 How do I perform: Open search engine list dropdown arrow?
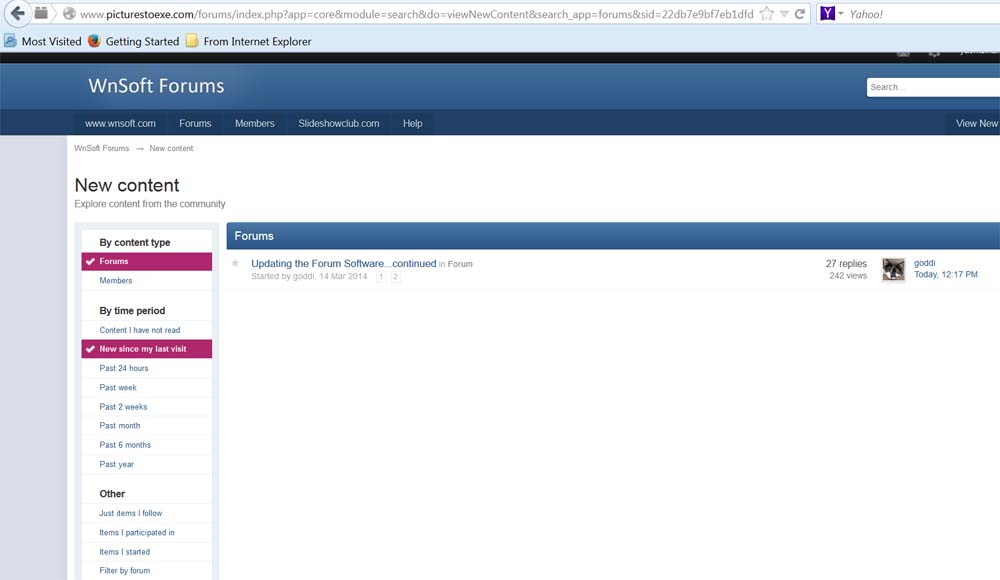(841, 13)
